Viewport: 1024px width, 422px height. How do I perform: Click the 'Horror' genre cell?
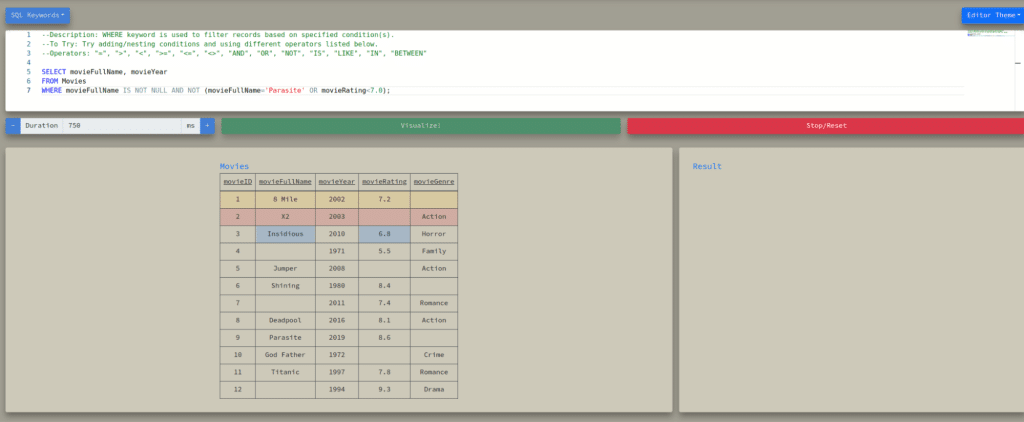[434, 234]
